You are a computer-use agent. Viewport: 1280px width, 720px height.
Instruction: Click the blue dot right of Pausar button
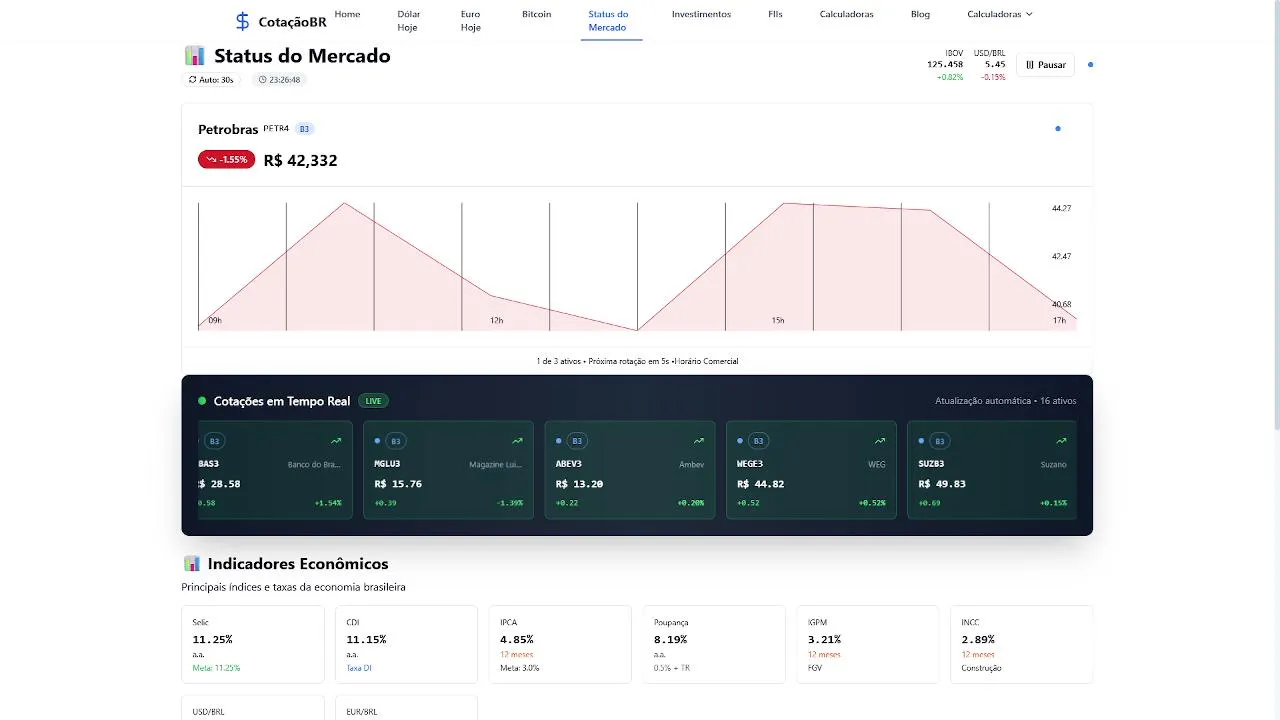coord(1090,65)
